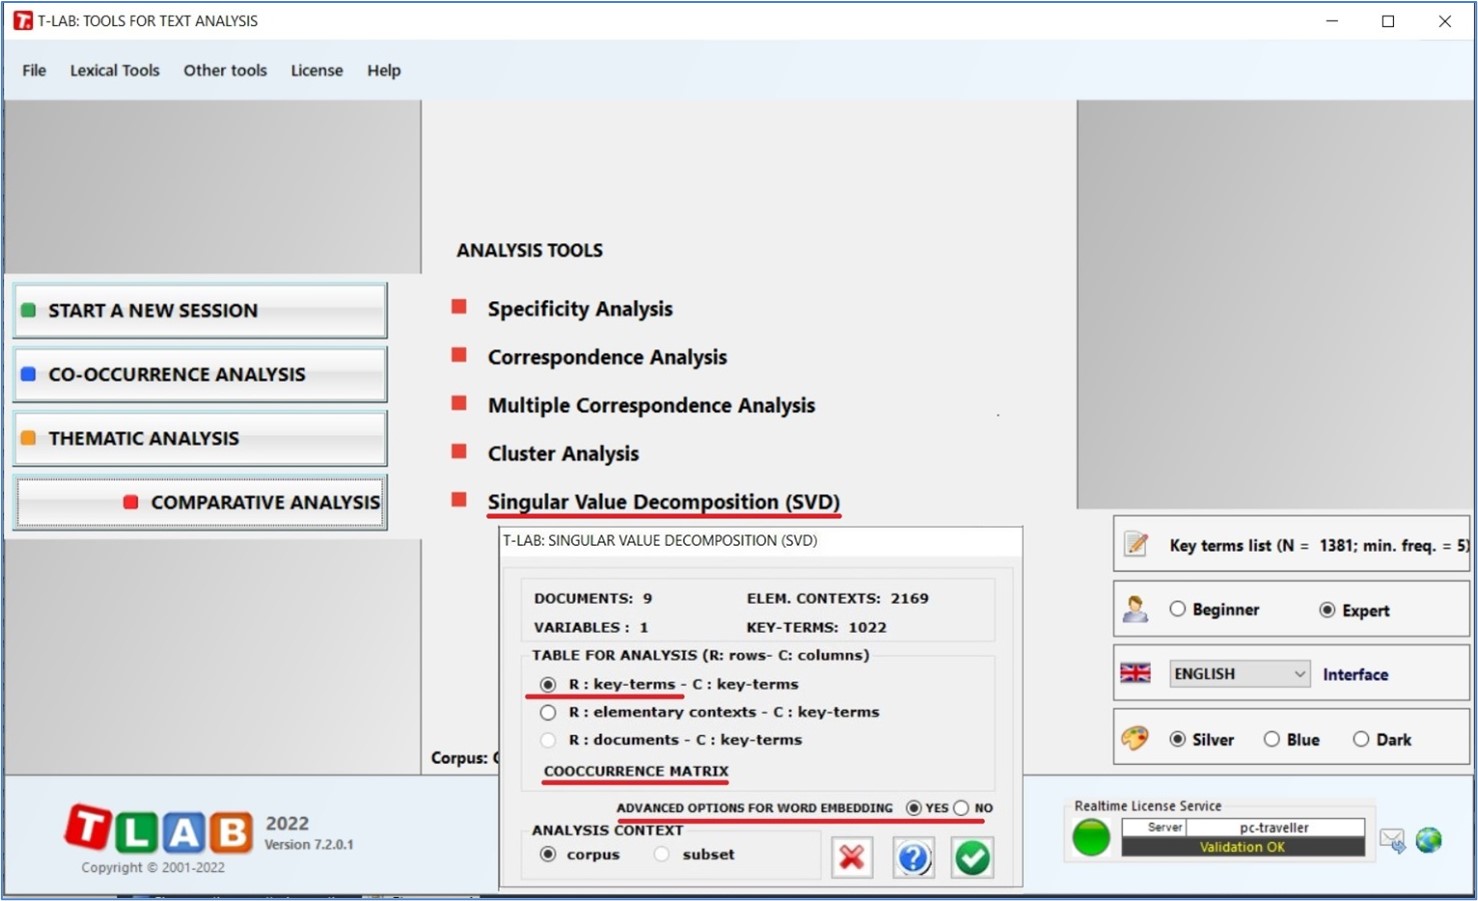The height and width of the screenshot is (901, 1478).
Task: Launch Correspondence Analysis tool
Action: click(x=607, y=357)
